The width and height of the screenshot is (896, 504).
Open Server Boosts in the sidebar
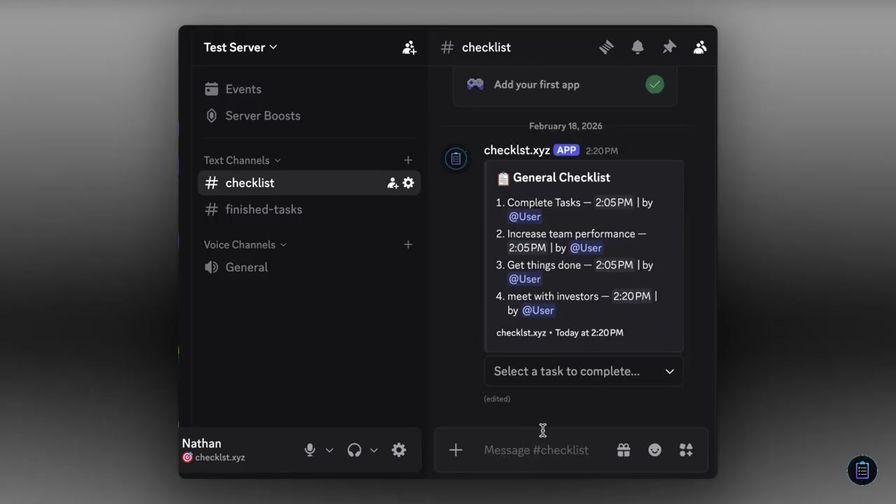[262, 116]
